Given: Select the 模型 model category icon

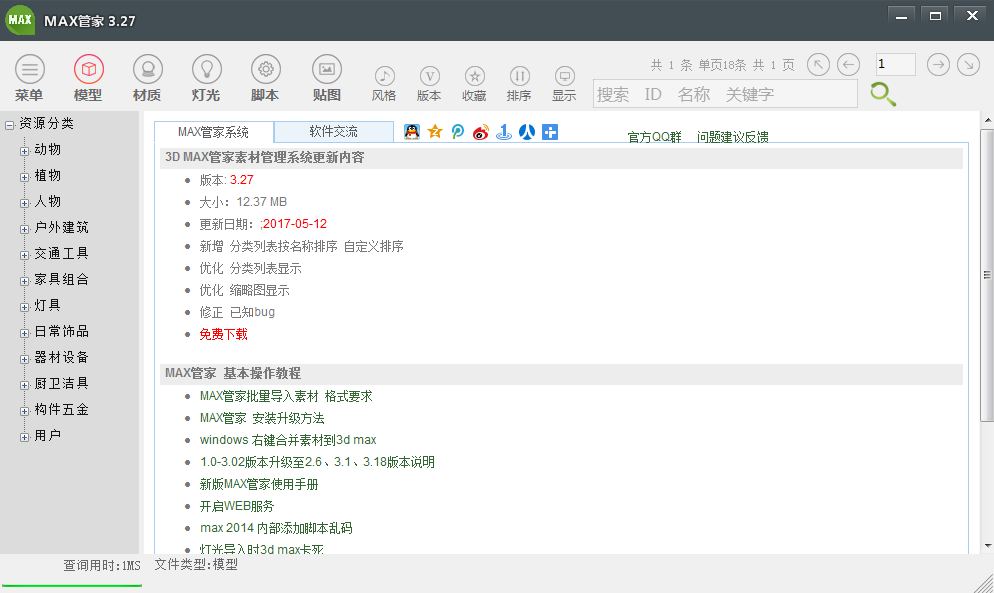Looking at the screenshot, I should pos(88,70).
